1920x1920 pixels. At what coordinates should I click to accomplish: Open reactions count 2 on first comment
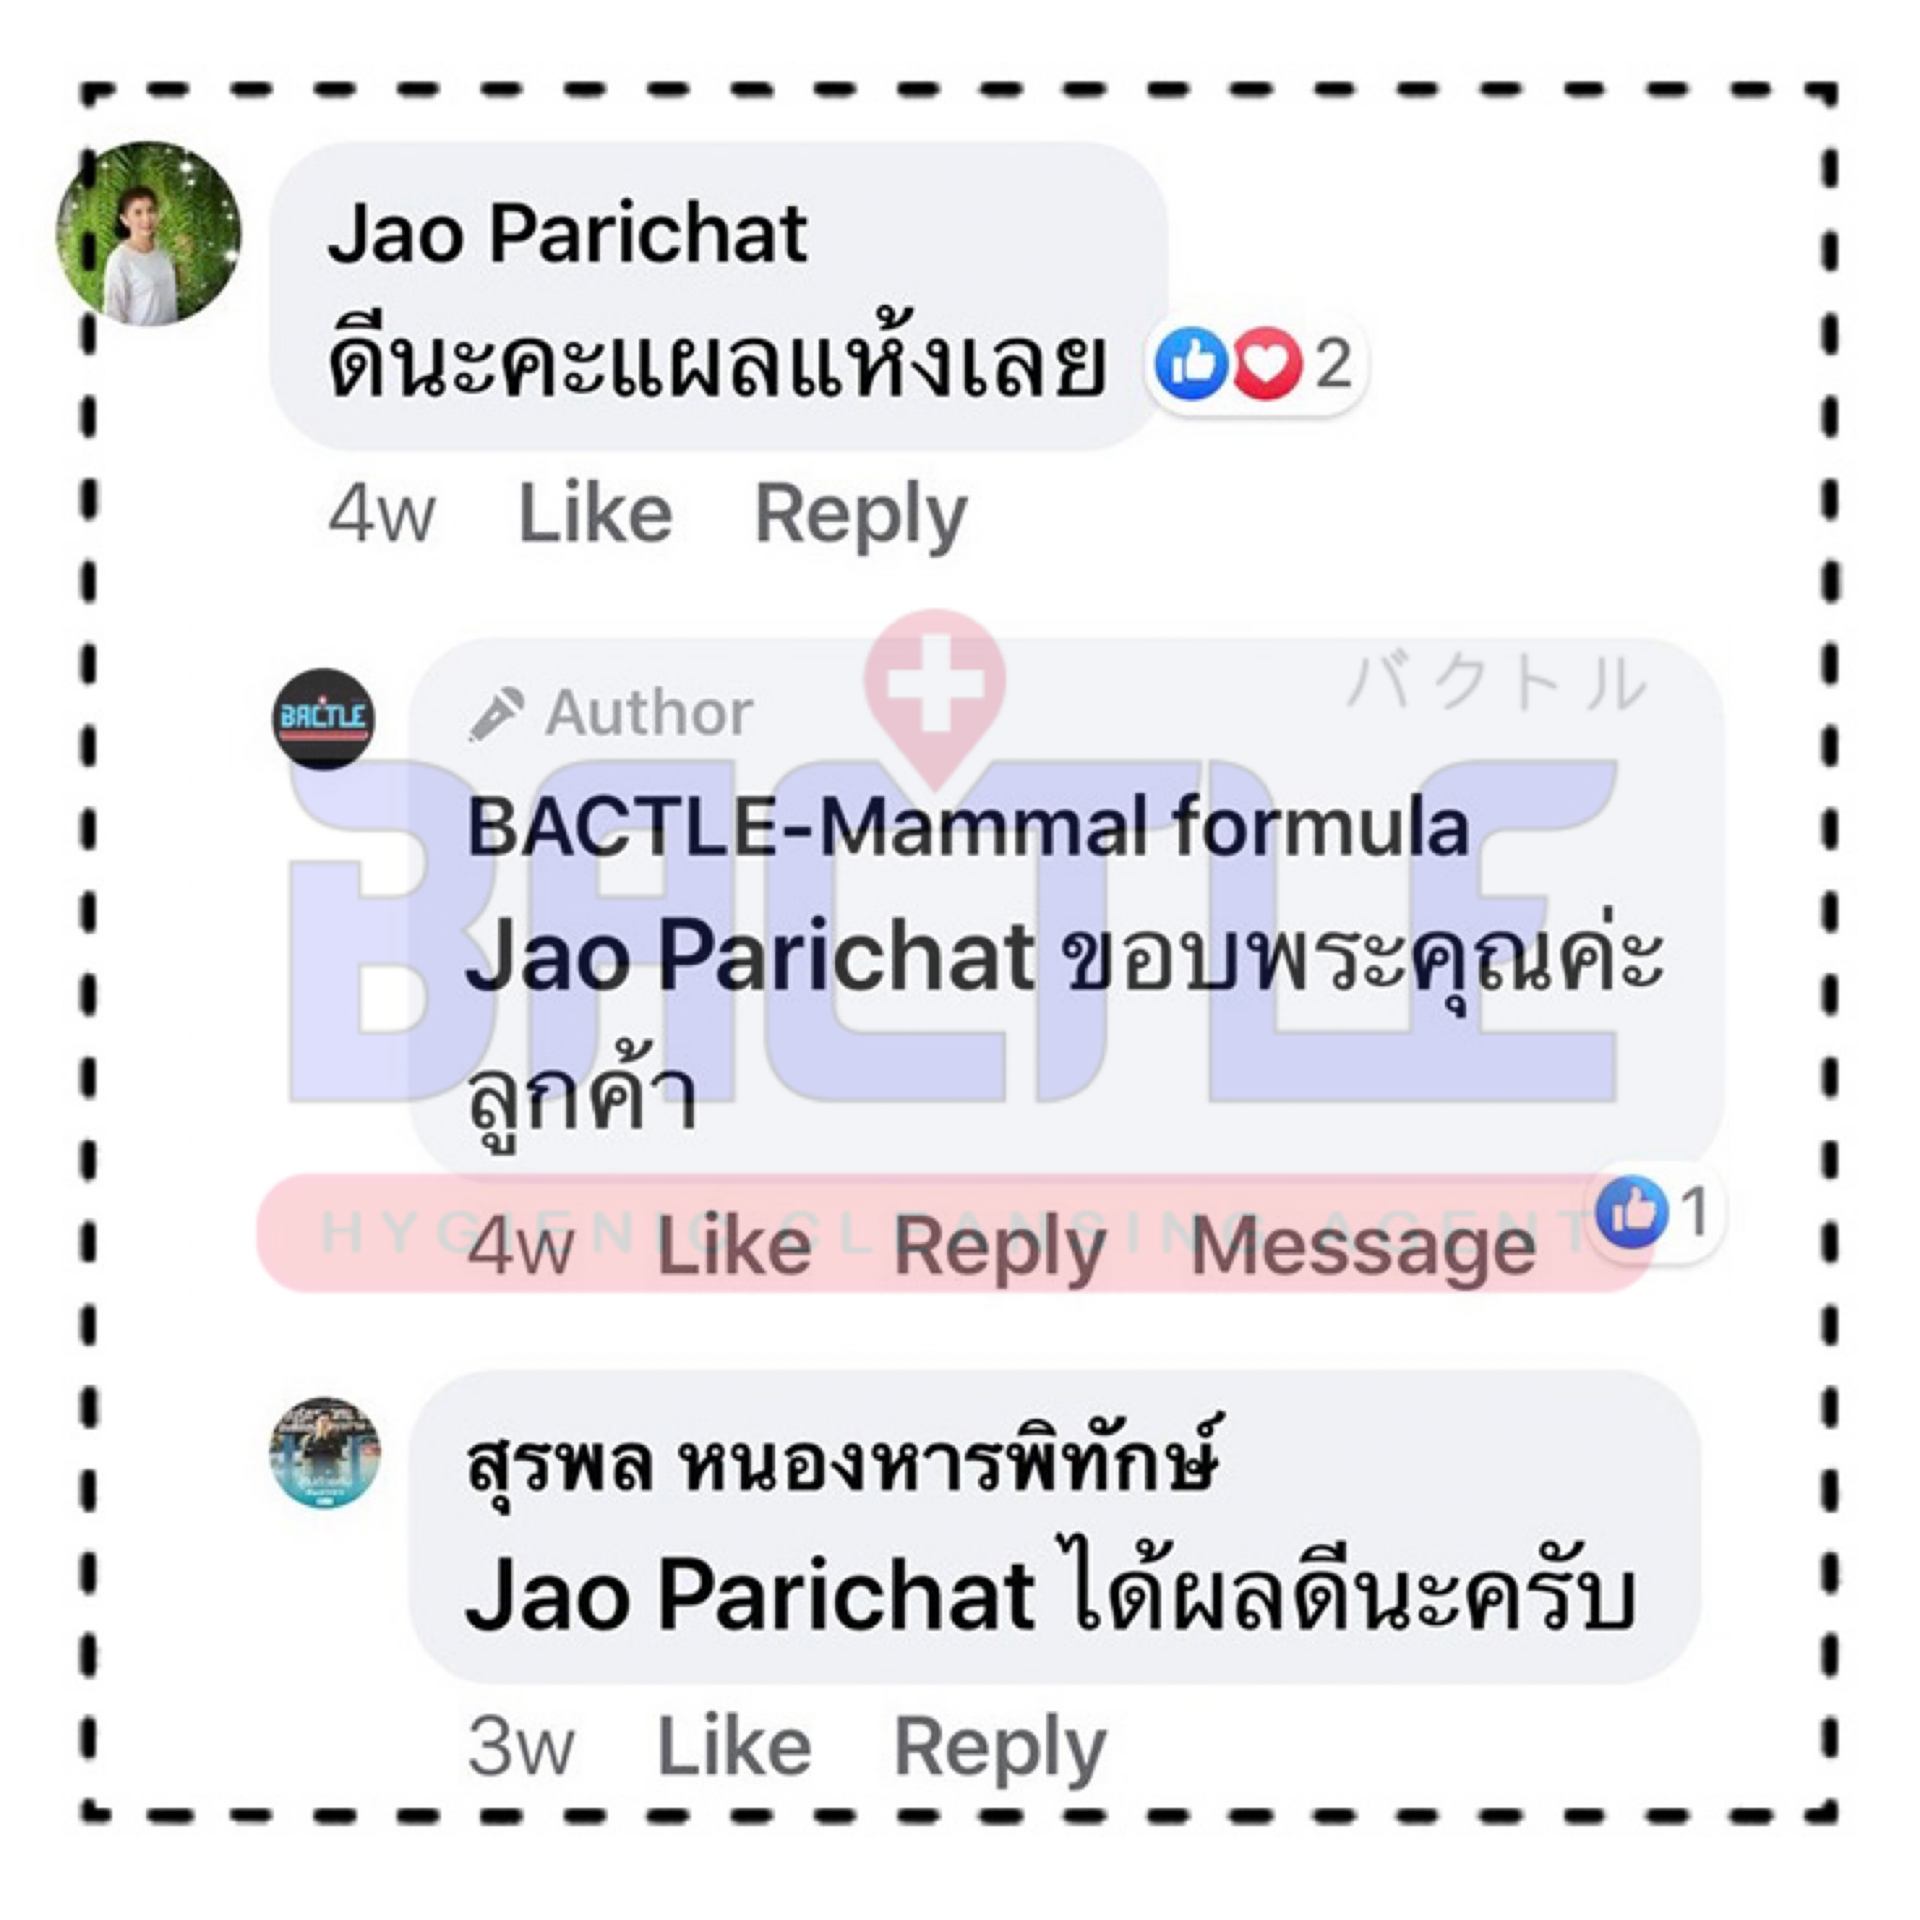tap(1333, 363)
